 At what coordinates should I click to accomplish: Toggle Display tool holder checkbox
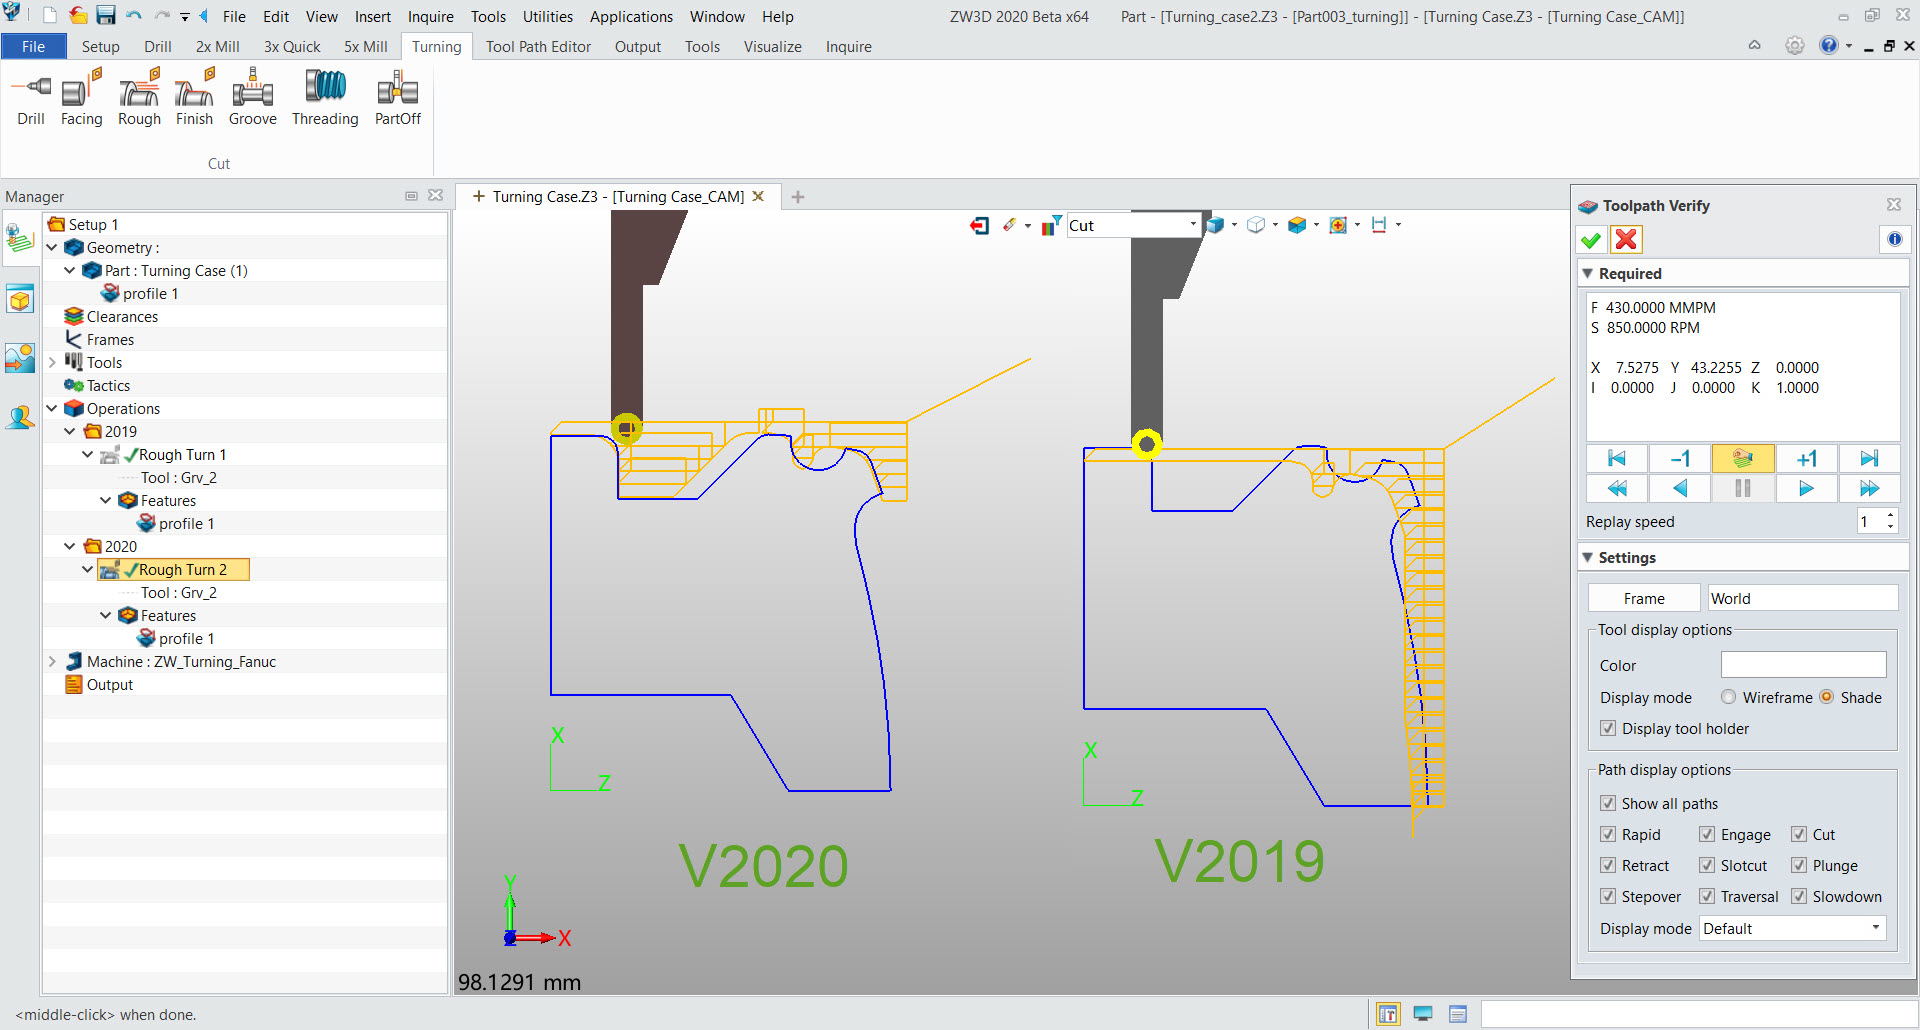pos(1608,729)
